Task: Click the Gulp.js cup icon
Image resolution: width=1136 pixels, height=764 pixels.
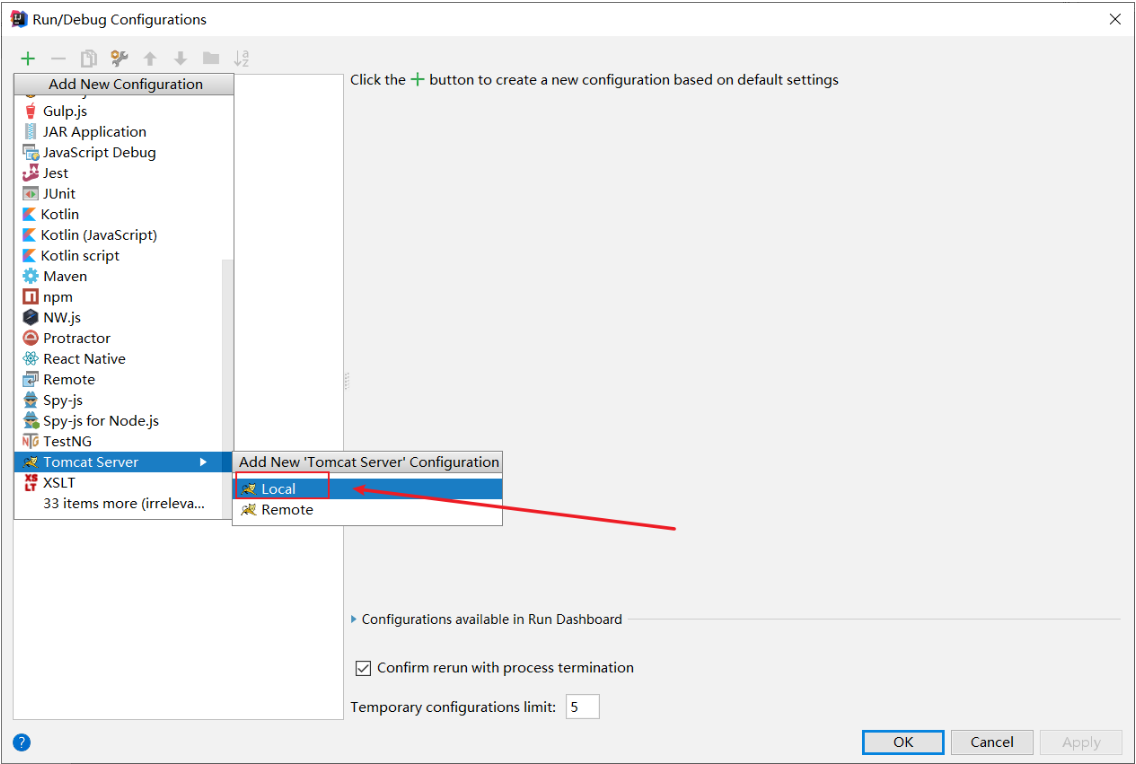Action: (30, 111)
